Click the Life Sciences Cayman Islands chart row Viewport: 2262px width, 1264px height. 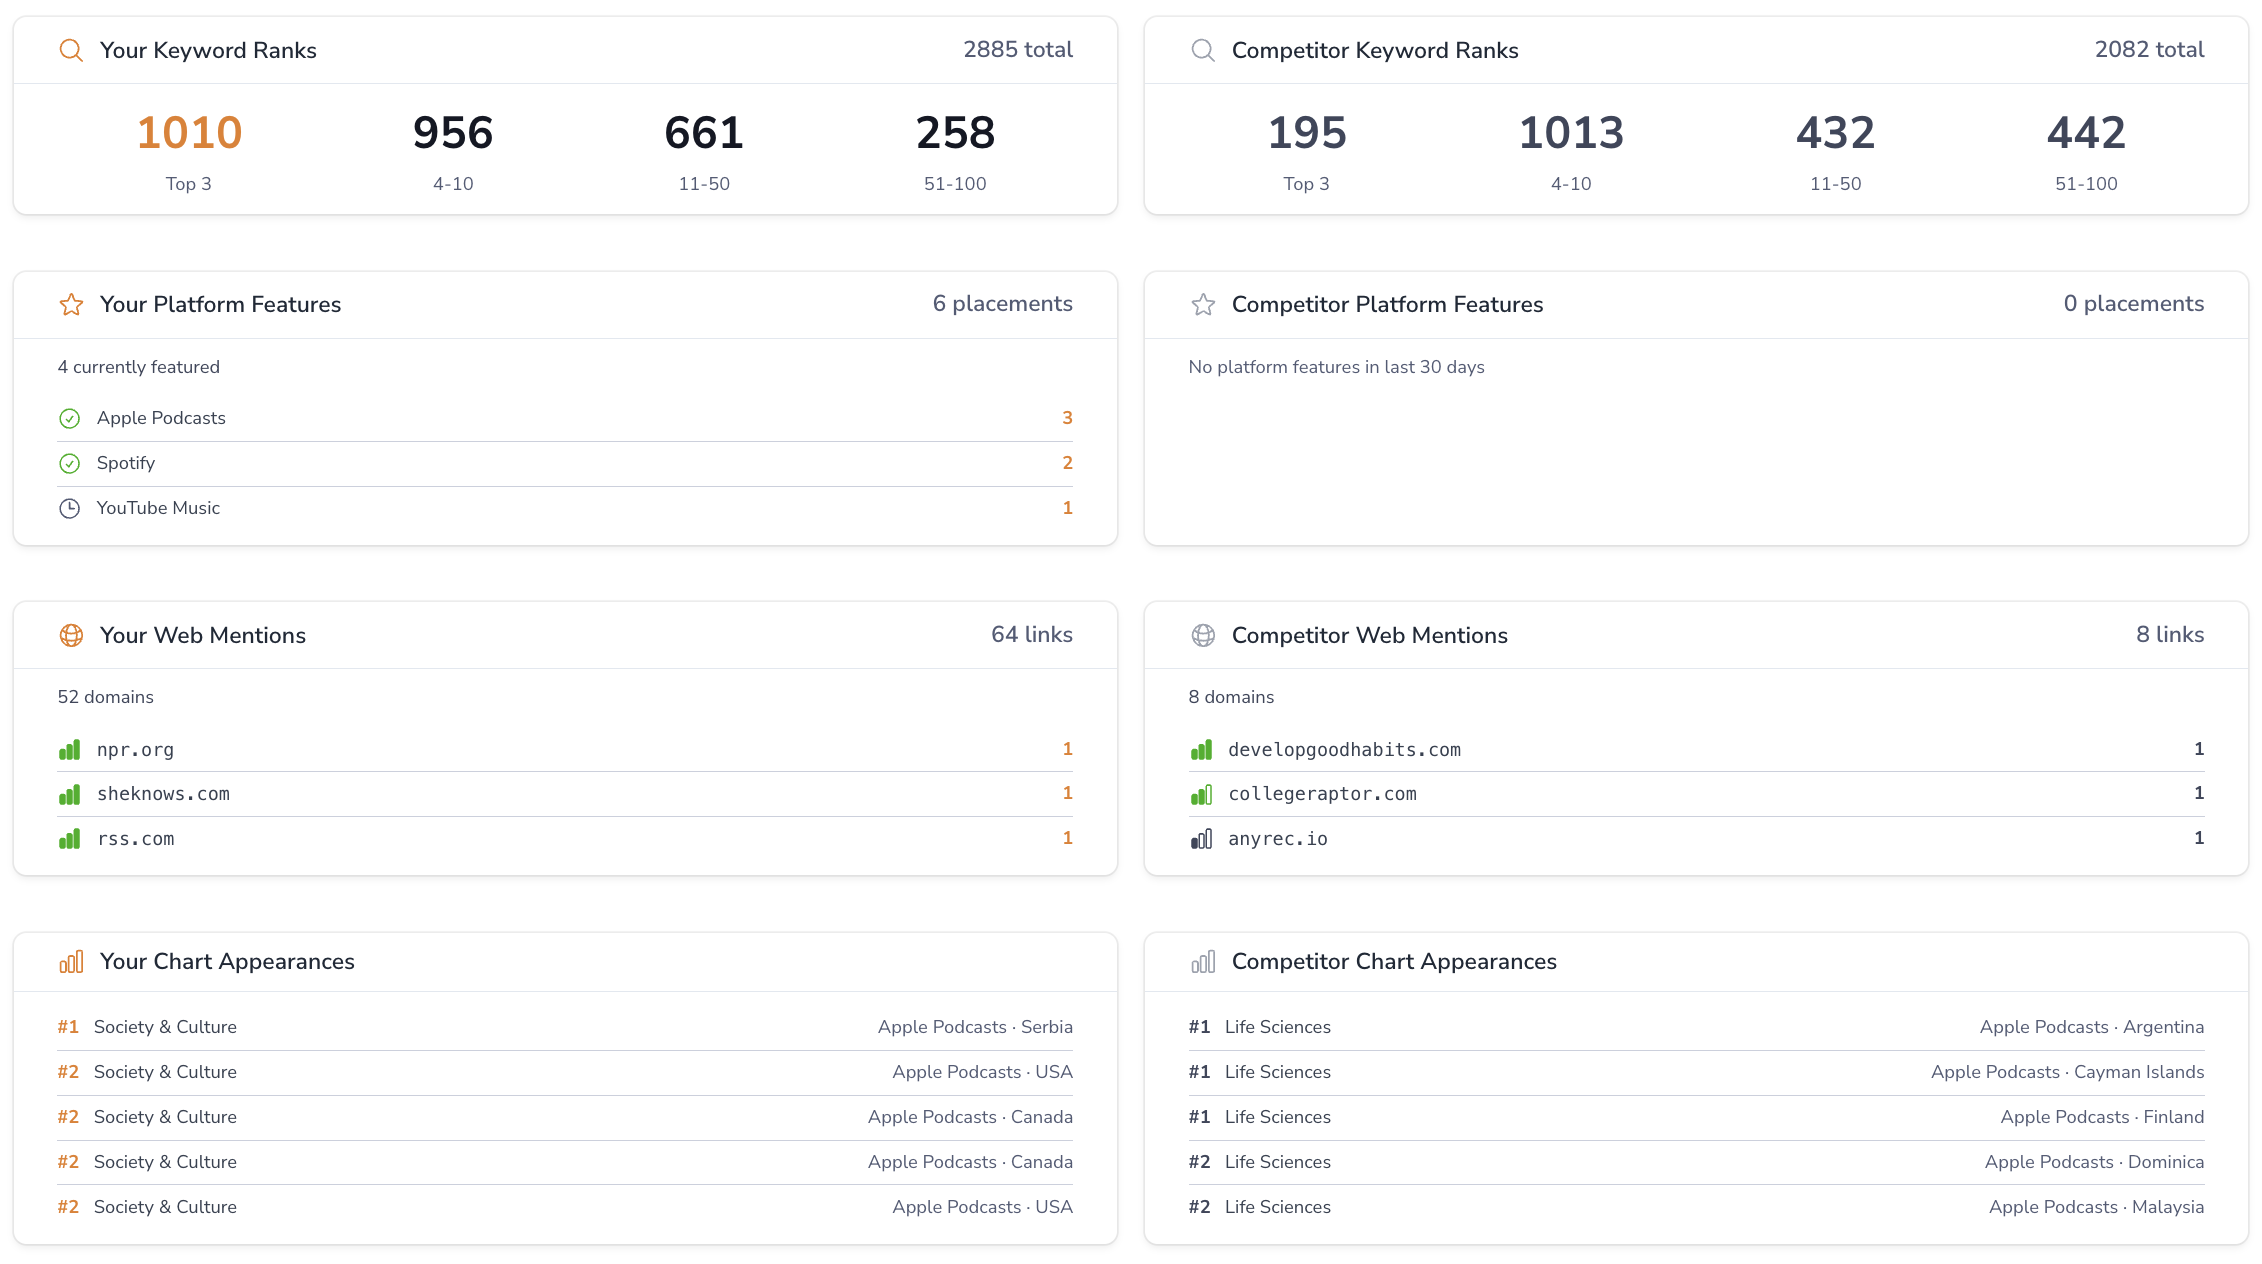tap(1695, 1072)
